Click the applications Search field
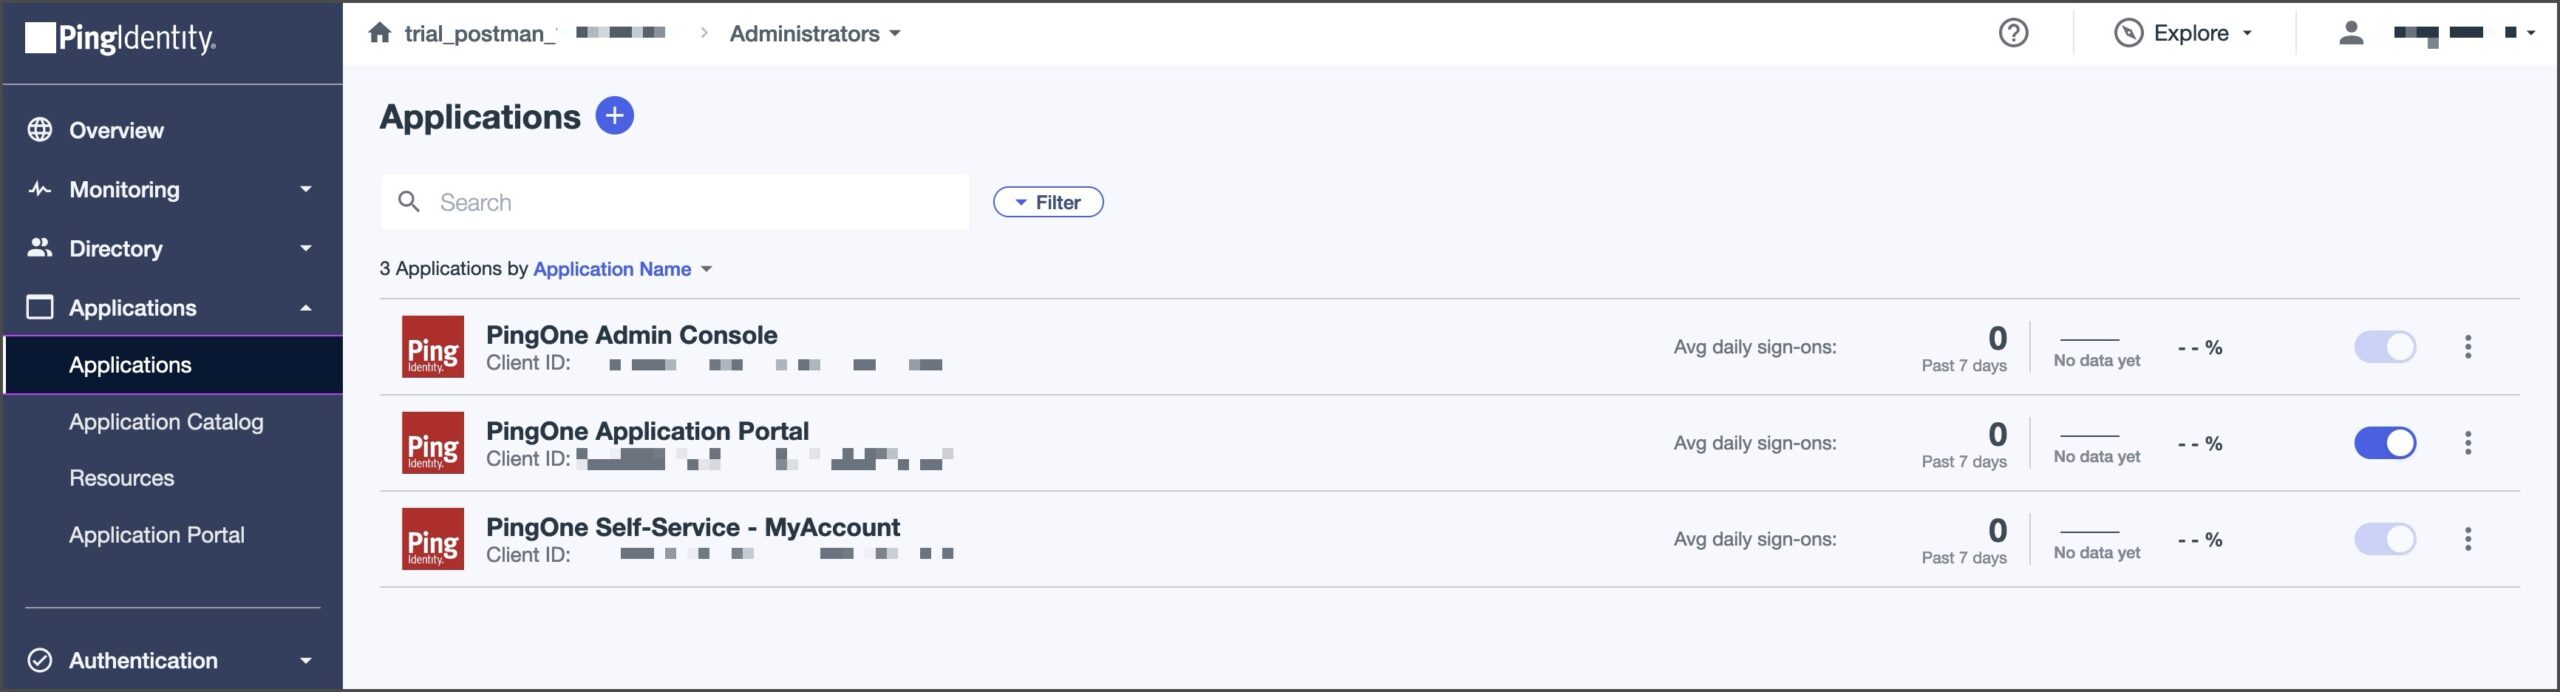 tap(675, 202)
